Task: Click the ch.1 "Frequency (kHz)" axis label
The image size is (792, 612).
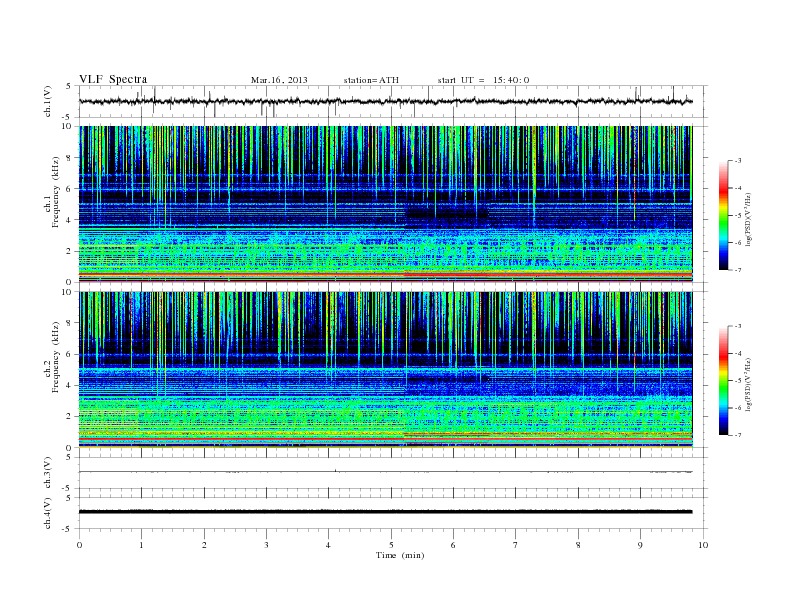Action: coord(56,192)
